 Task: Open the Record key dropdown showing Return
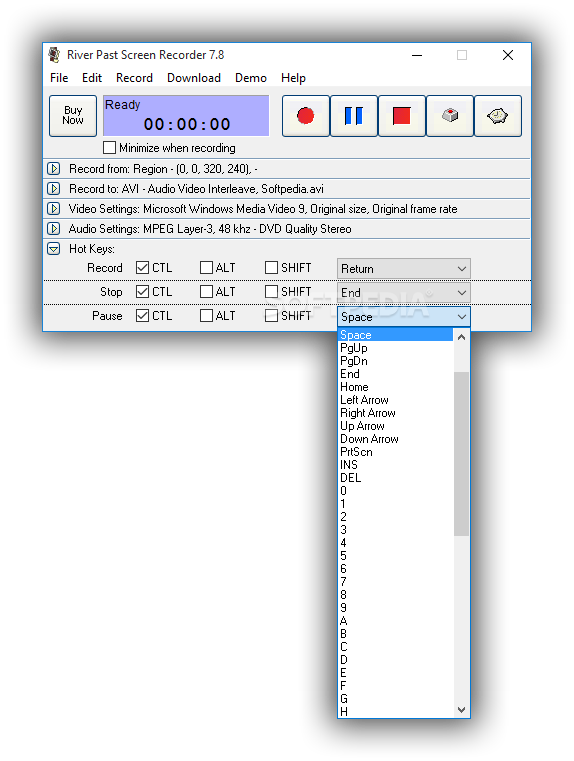click(x=404, y=269)
